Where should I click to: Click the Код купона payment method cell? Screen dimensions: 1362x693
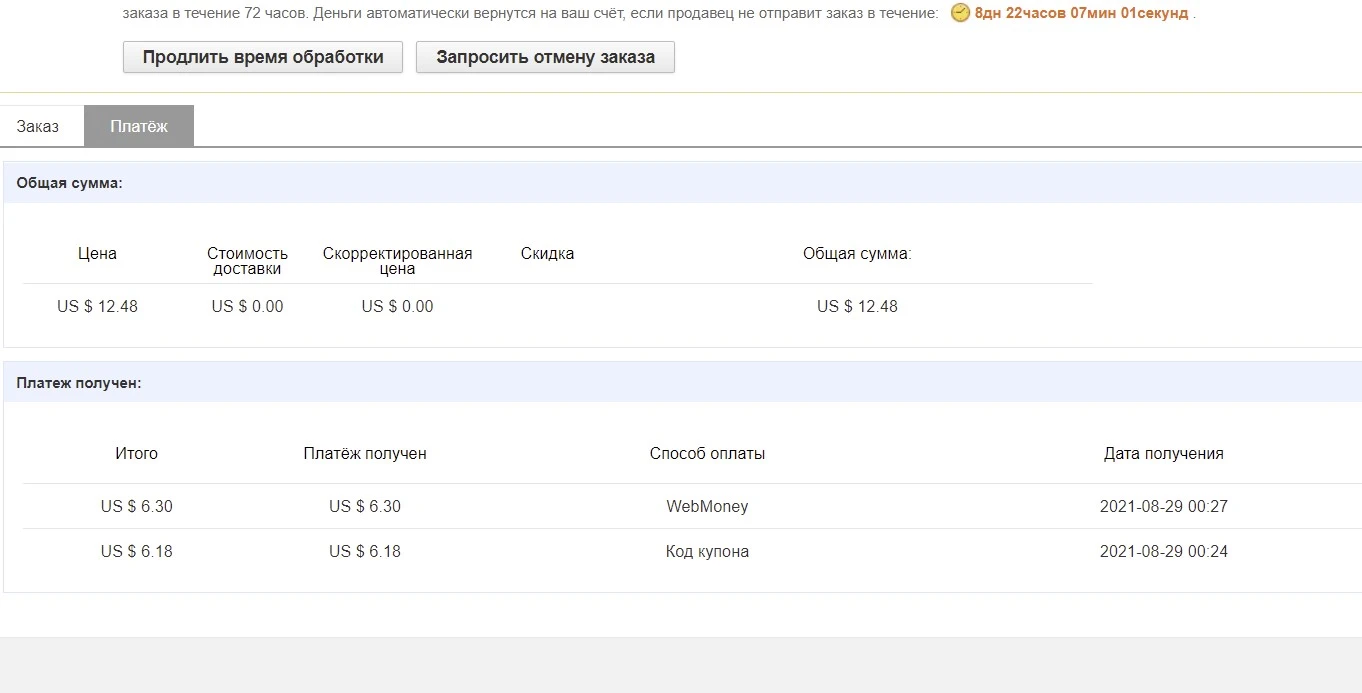pos(707,551)
